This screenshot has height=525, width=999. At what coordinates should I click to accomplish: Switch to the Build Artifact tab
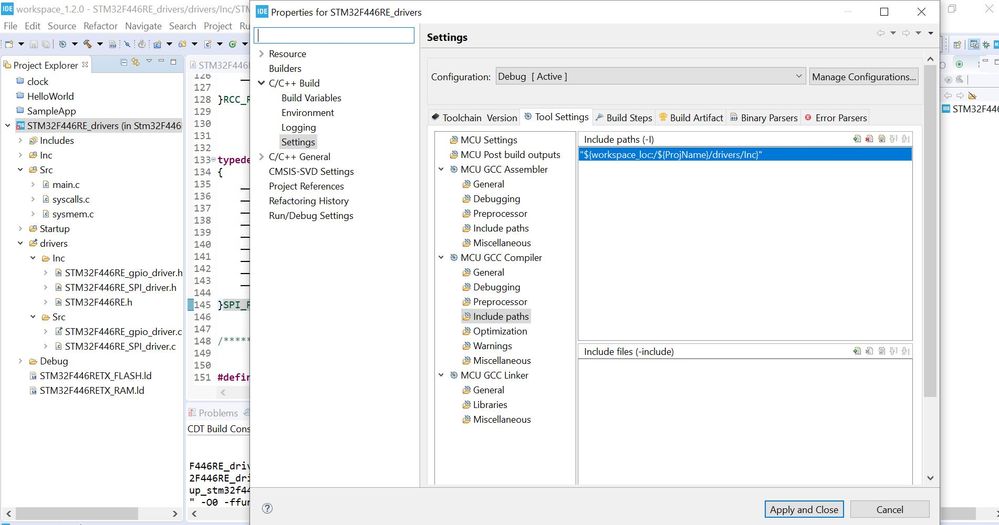691,117
